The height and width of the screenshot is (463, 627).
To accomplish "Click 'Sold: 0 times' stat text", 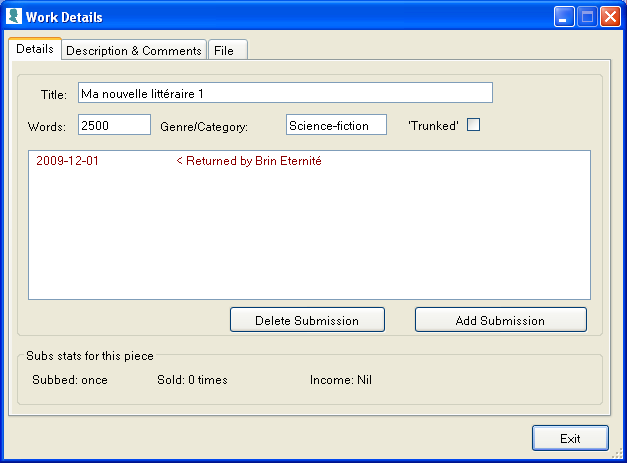I will click(192, 380).
